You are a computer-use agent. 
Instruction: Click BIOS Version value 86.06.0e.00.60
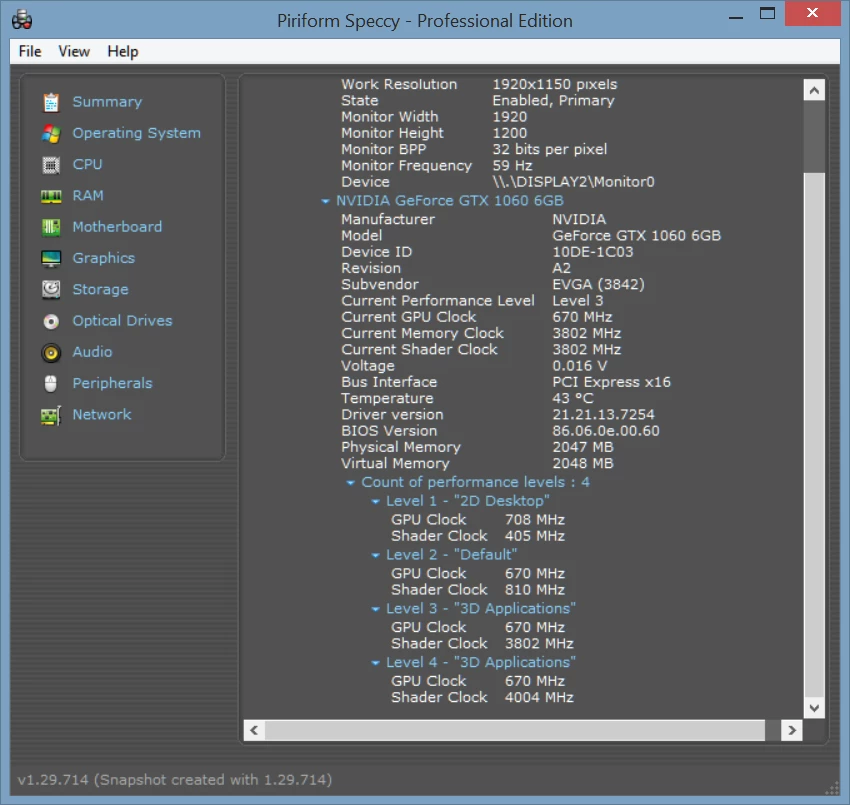click(606, 431)
